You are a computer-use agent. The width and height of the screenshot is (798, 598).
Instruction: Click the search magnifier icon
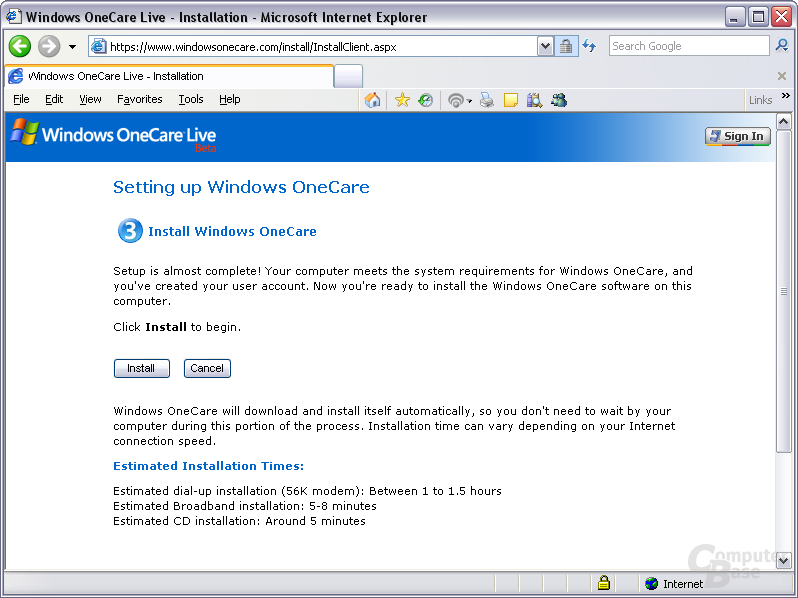pos(781,46)
